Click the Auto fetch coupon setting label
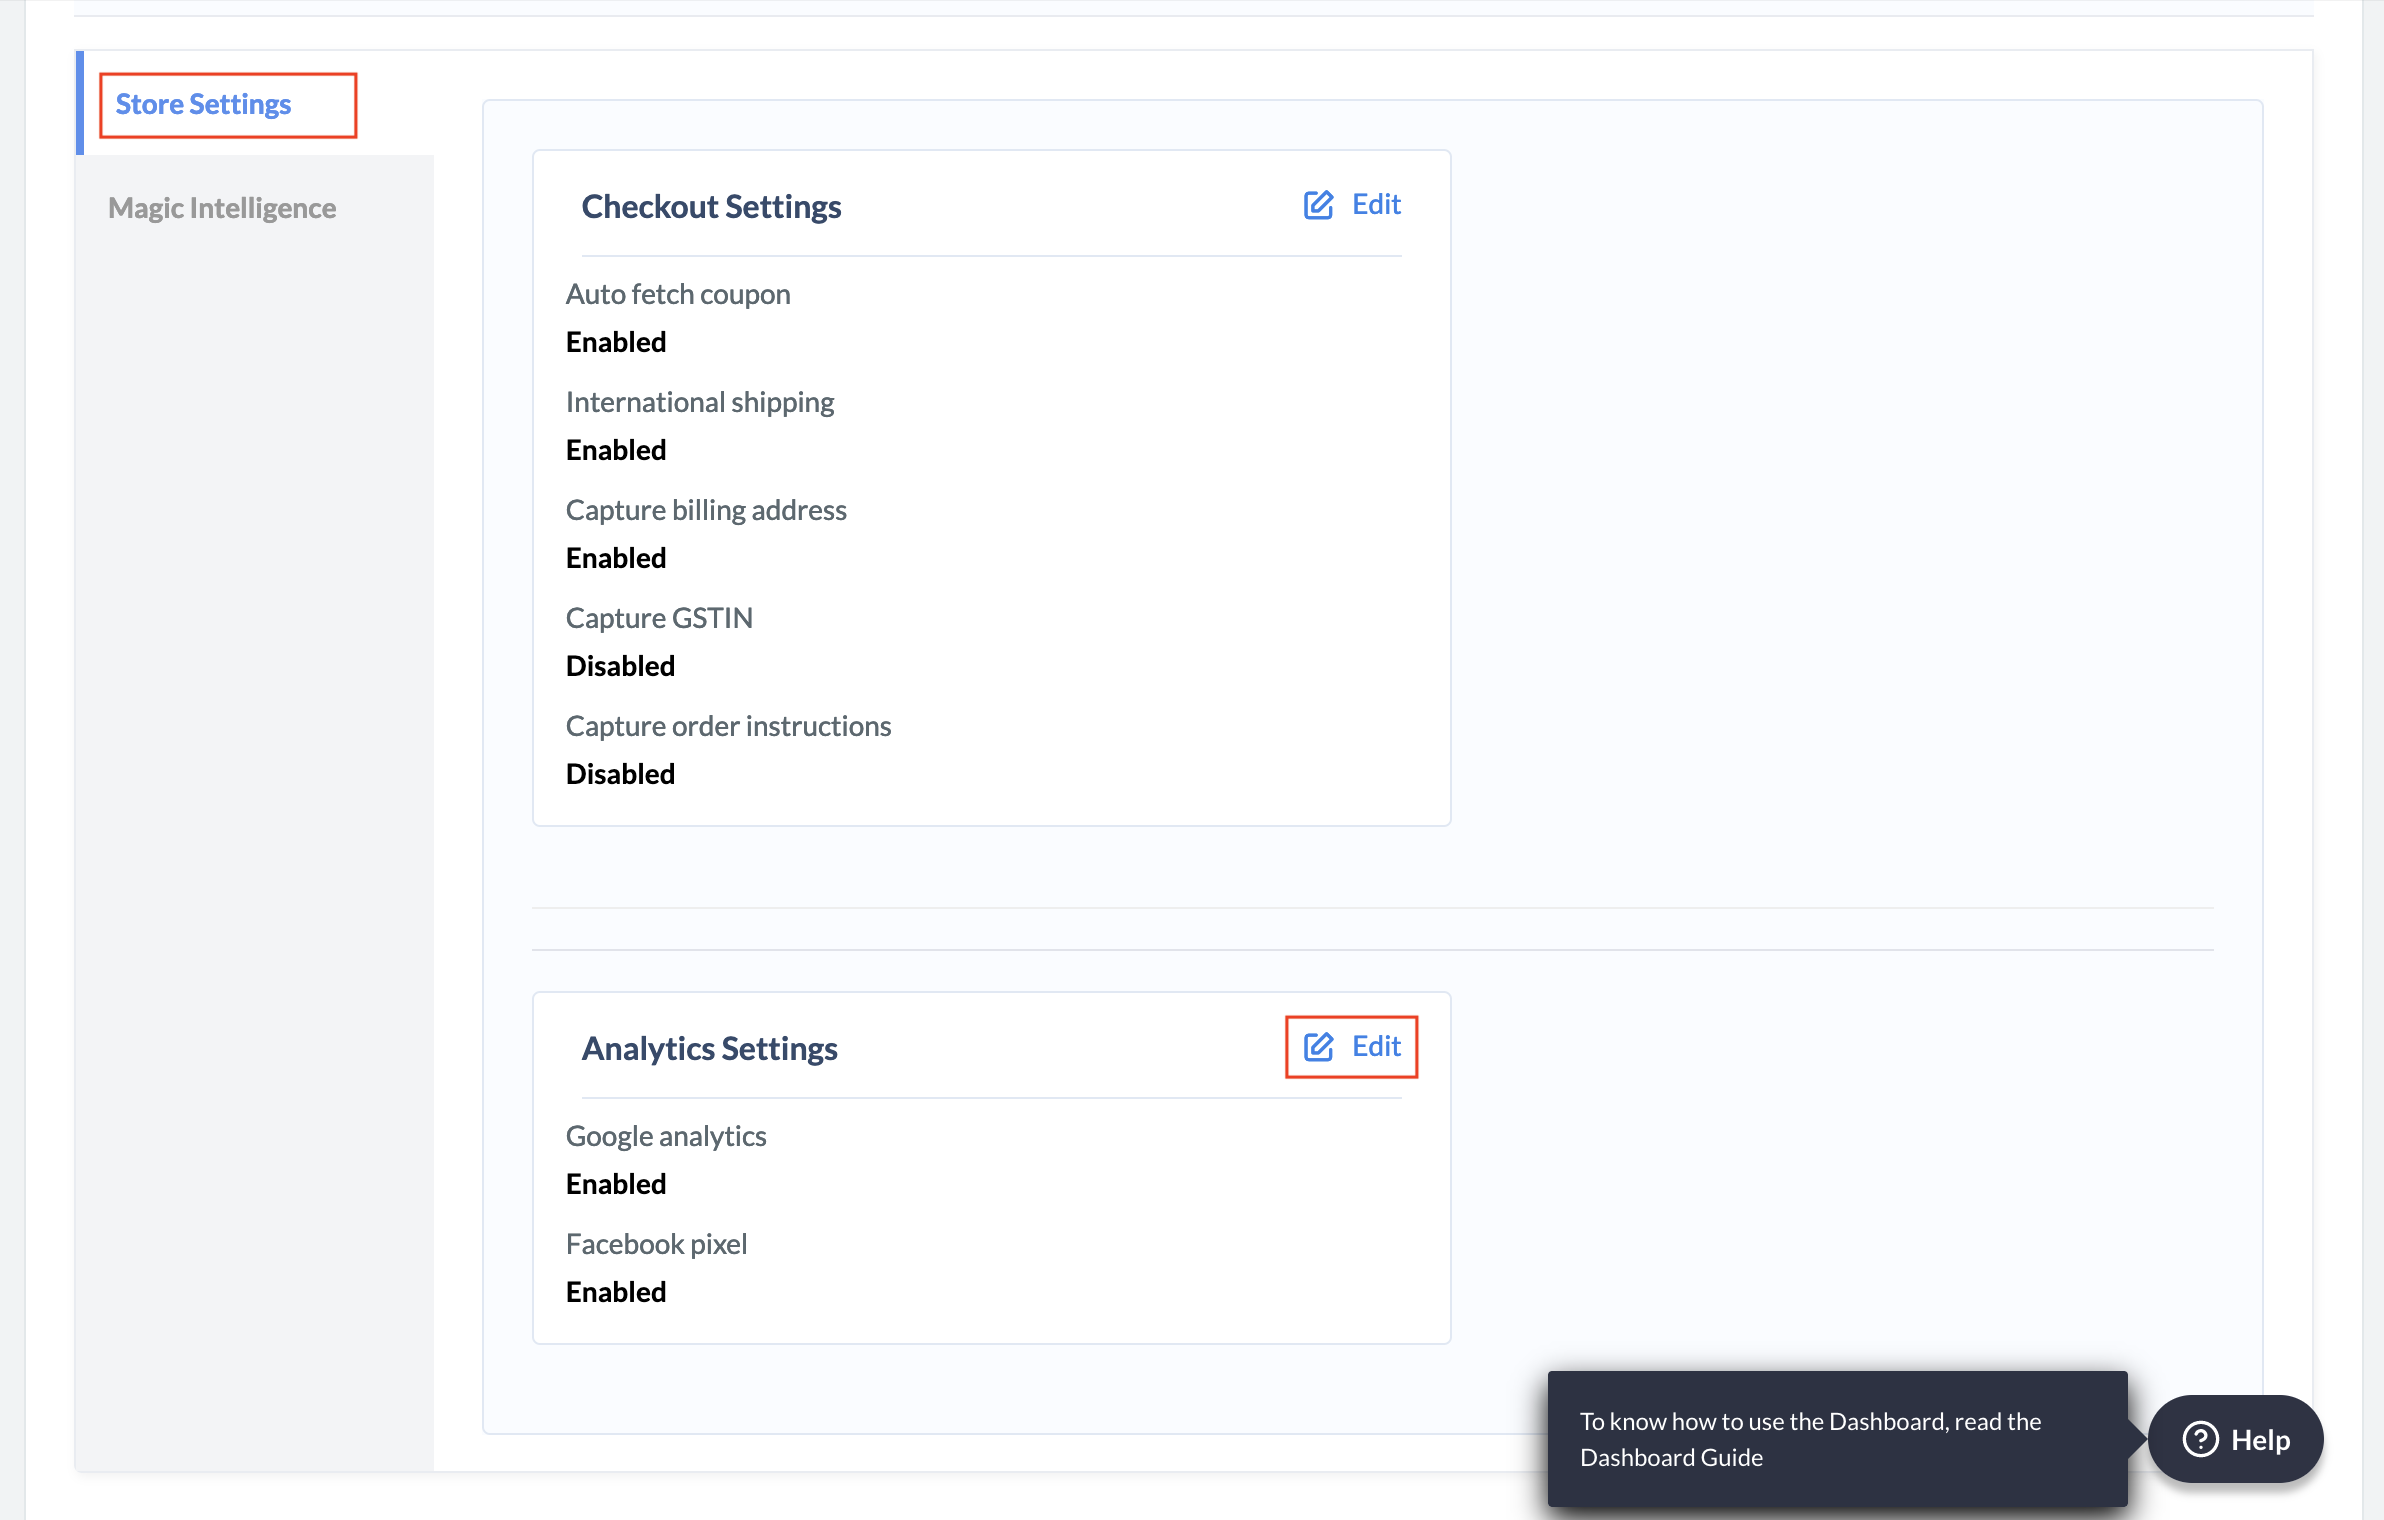 coord(678,293)
